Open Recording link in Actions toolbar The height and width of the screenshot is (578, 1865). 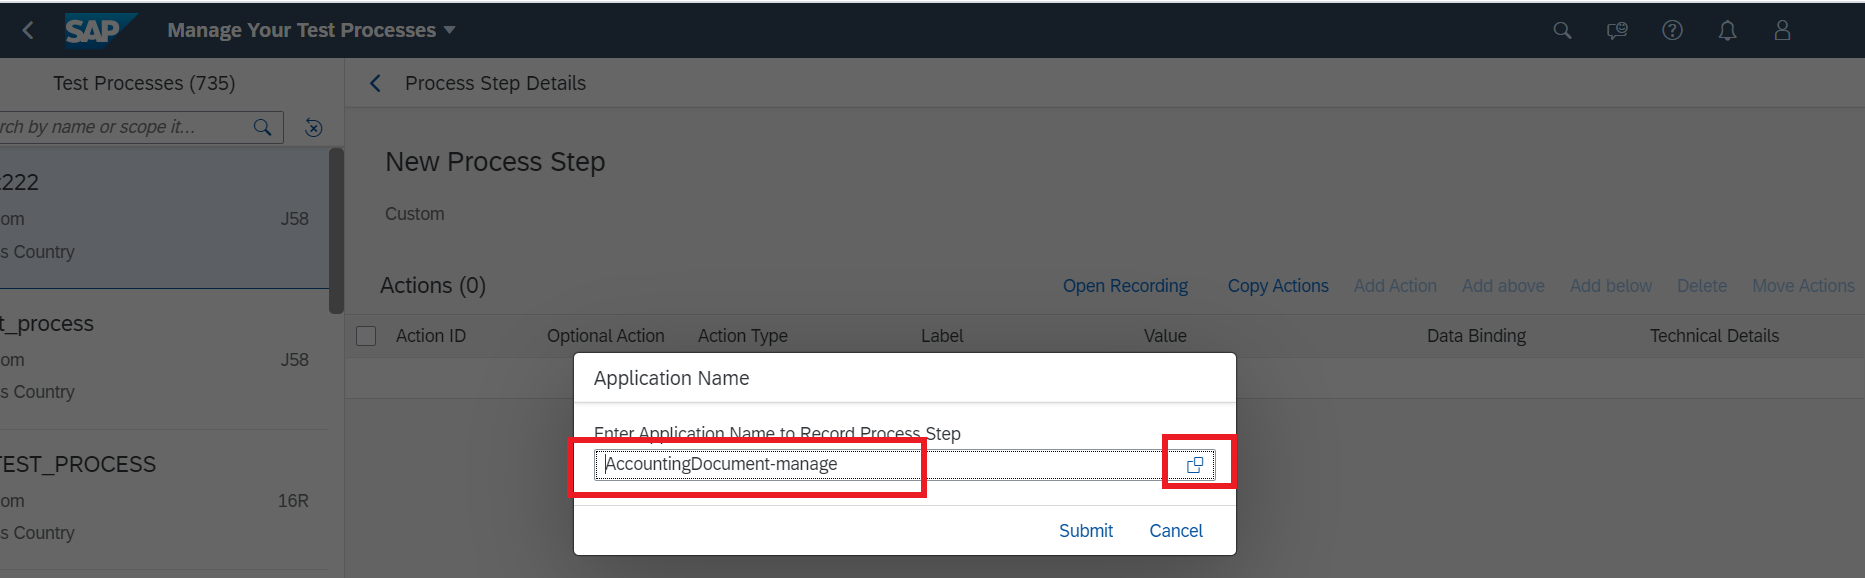1125,286
